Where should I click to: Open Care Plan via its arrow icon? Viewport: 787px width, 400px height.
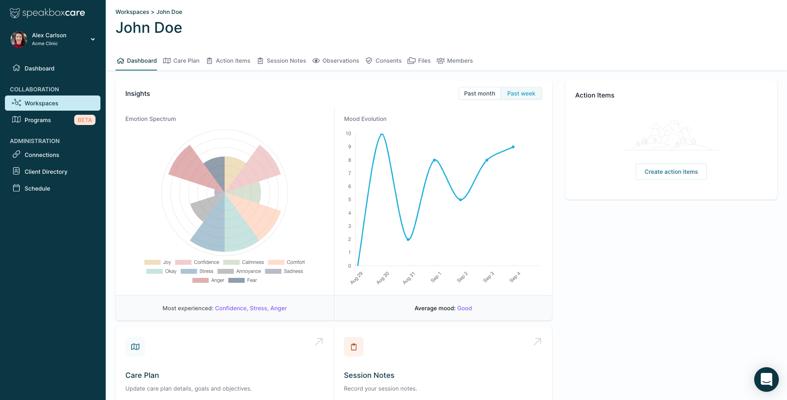[319, 342]
